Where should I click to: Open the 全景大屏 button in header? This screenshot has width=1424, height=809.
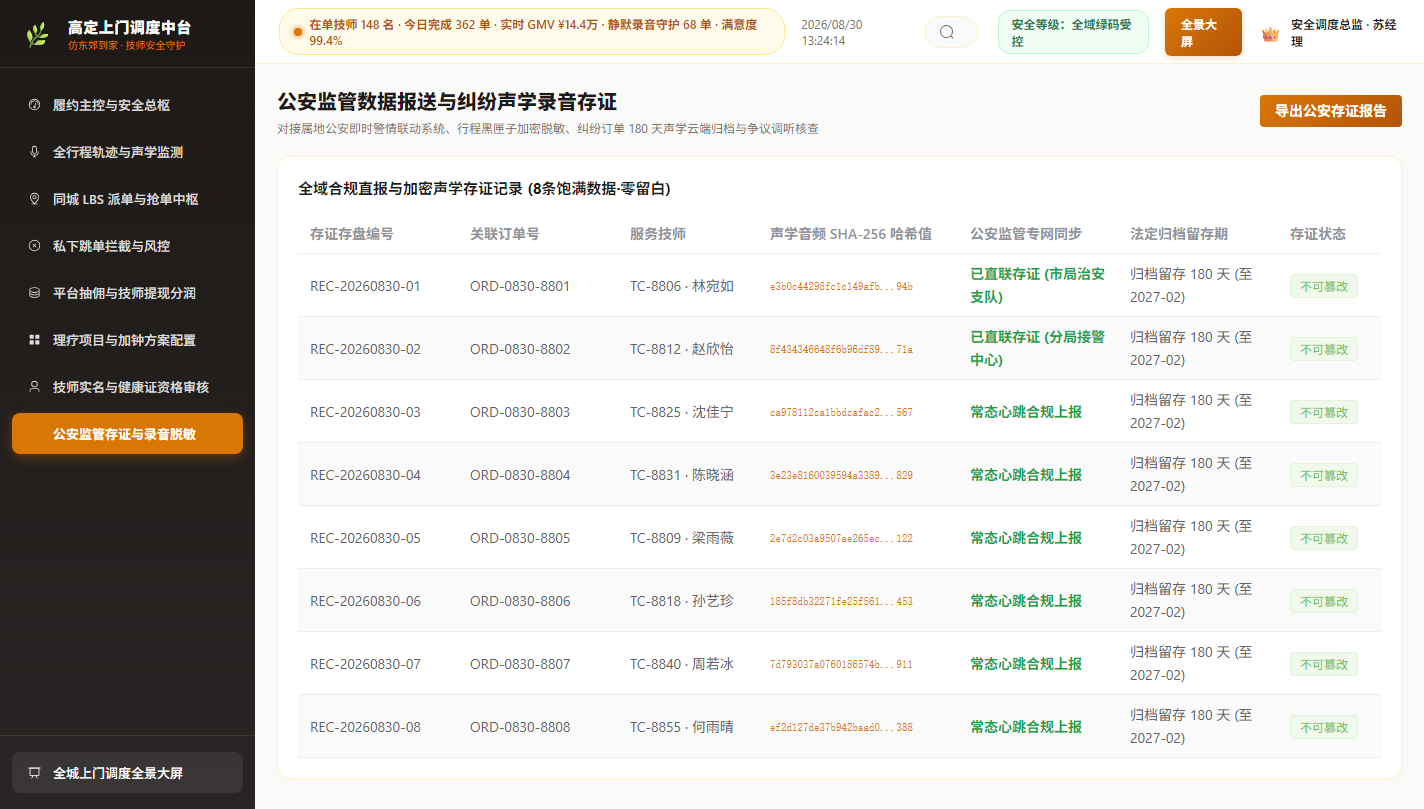(x=1203, y=32)
